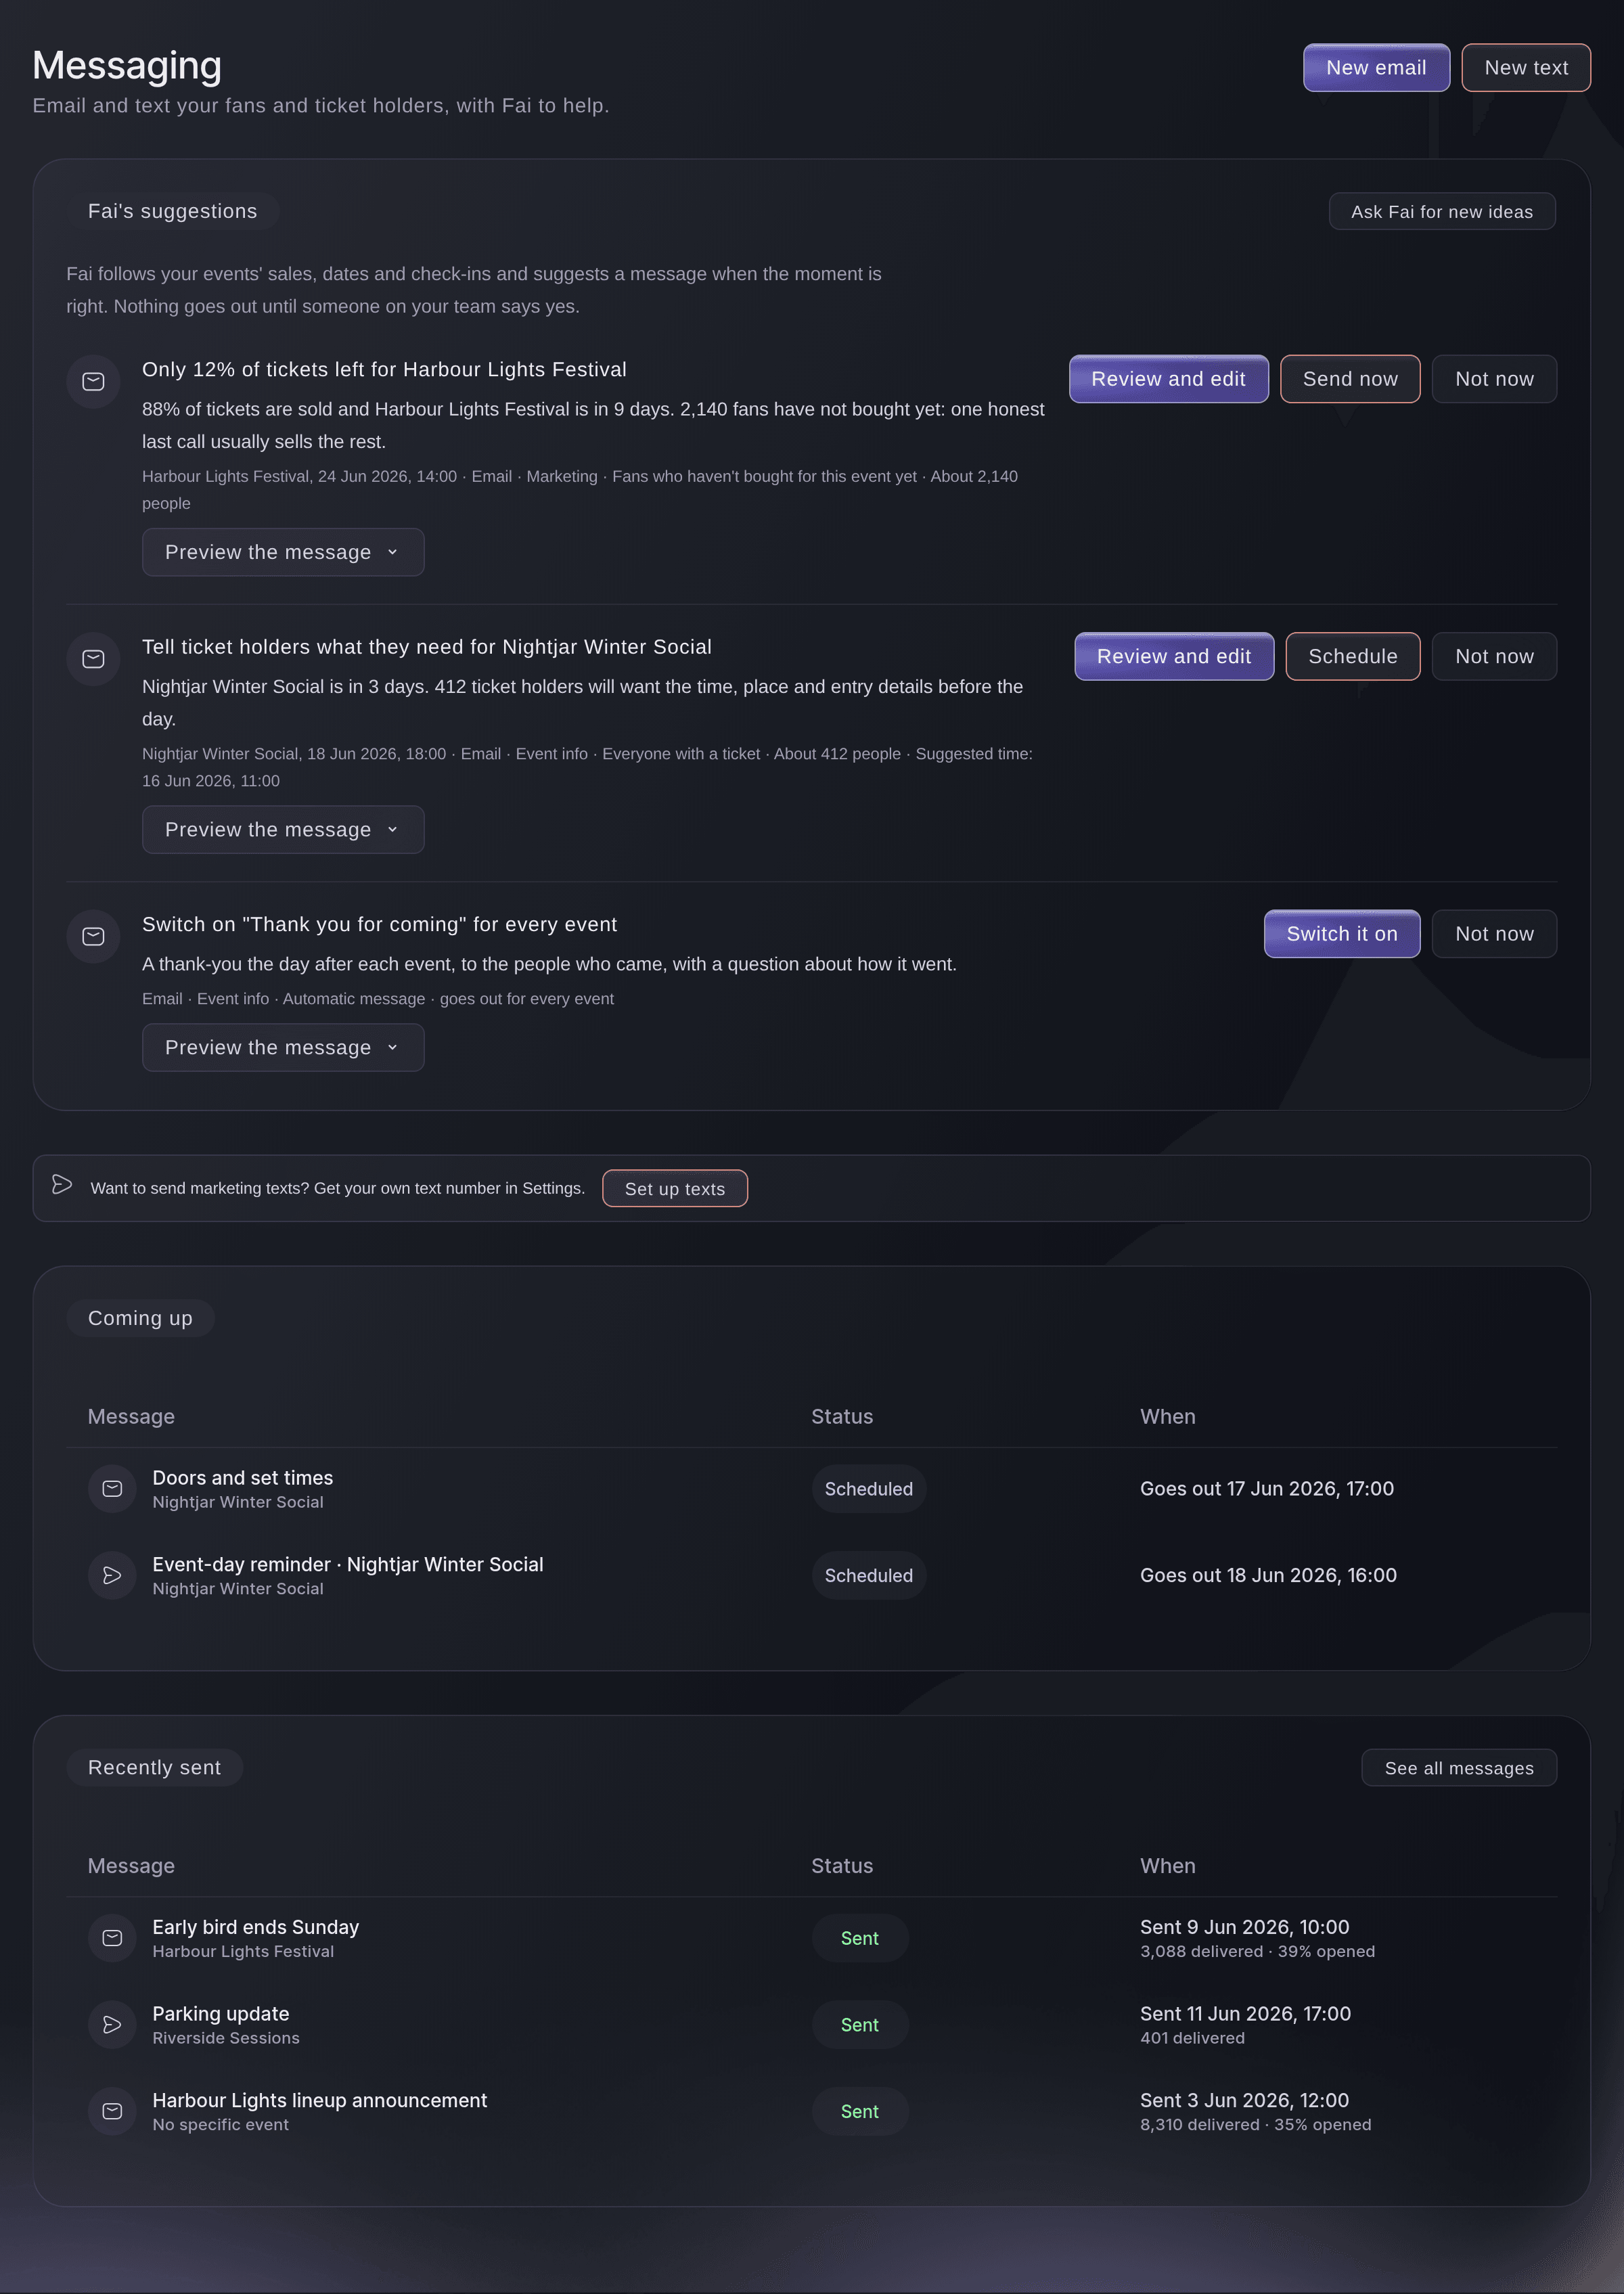Click the text-send icon in the marketing texts banner

[x=62, y=1185]
